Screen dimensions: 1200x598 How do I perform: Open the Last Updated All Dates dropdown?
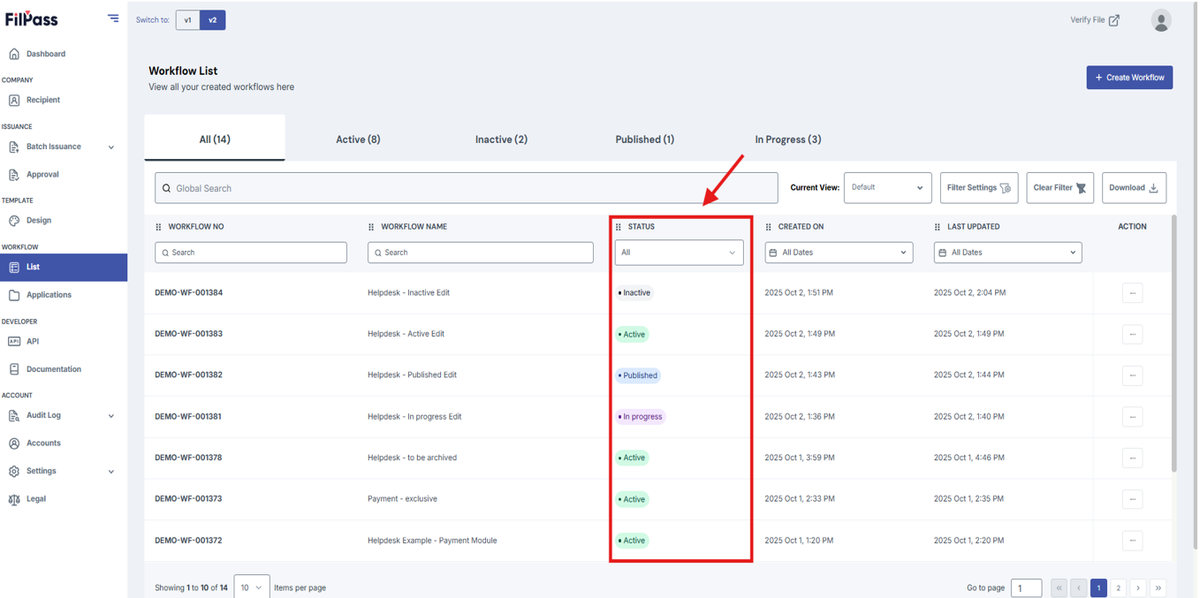1008,252
